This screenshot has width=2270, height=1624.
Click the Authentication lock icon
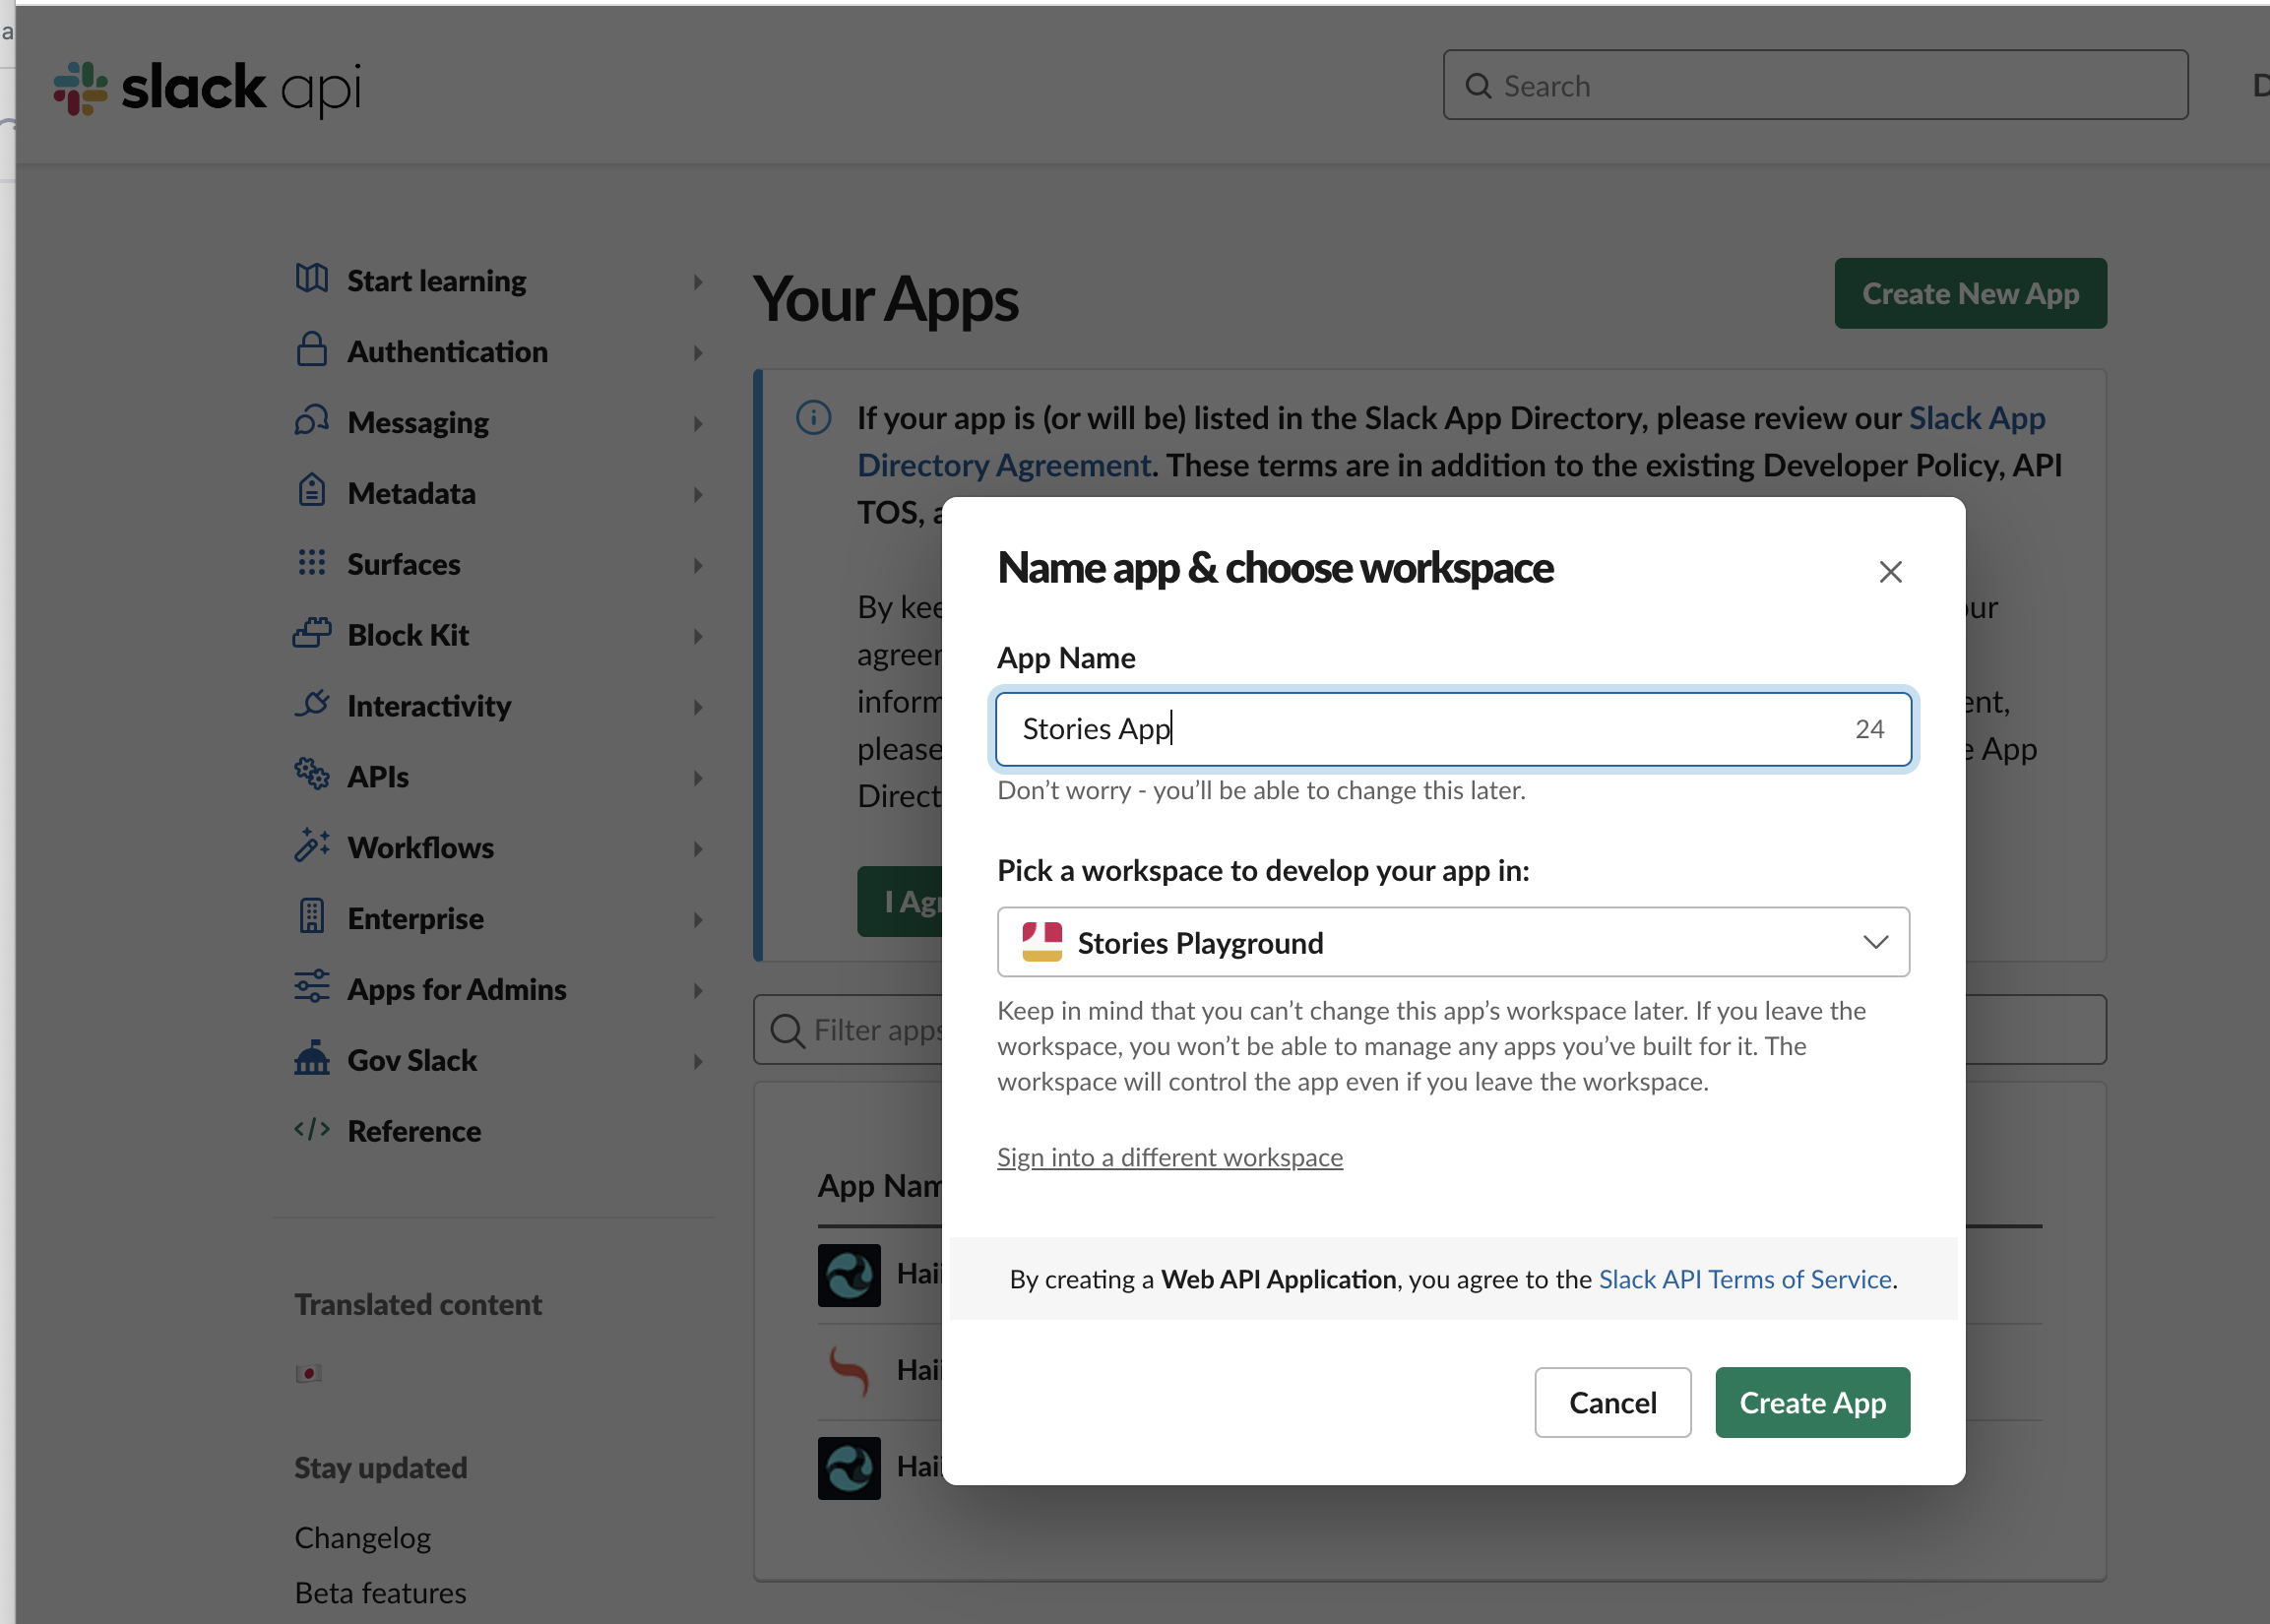[x=311, y=350]
